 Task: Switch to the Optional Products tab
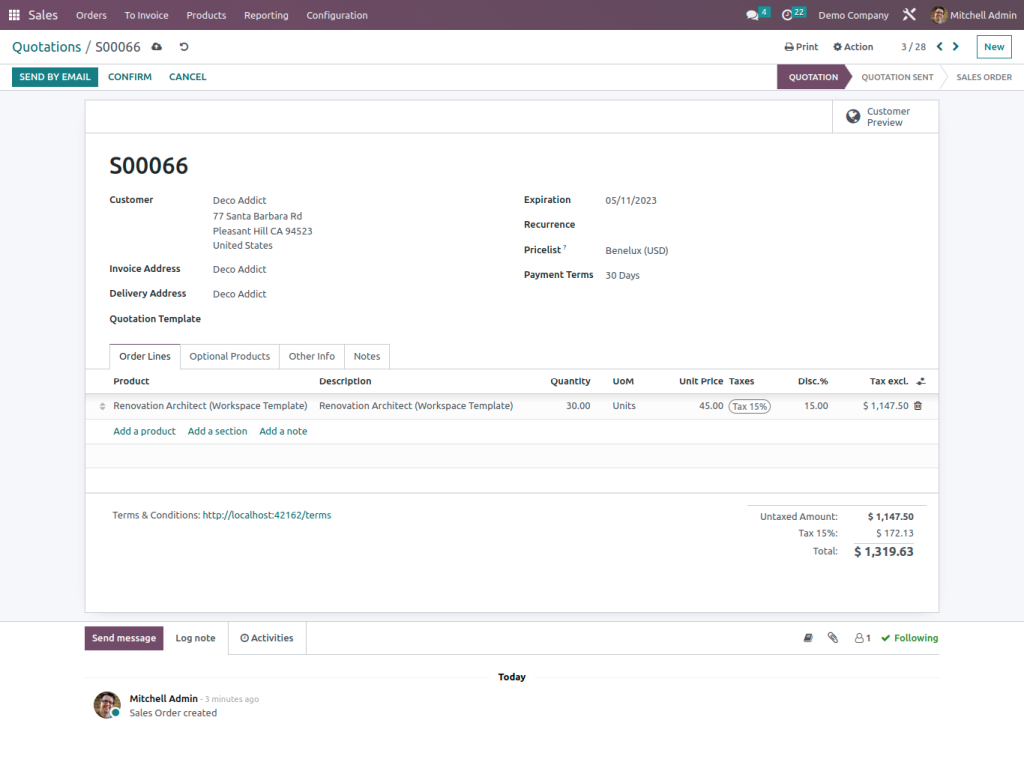[229, 356]
